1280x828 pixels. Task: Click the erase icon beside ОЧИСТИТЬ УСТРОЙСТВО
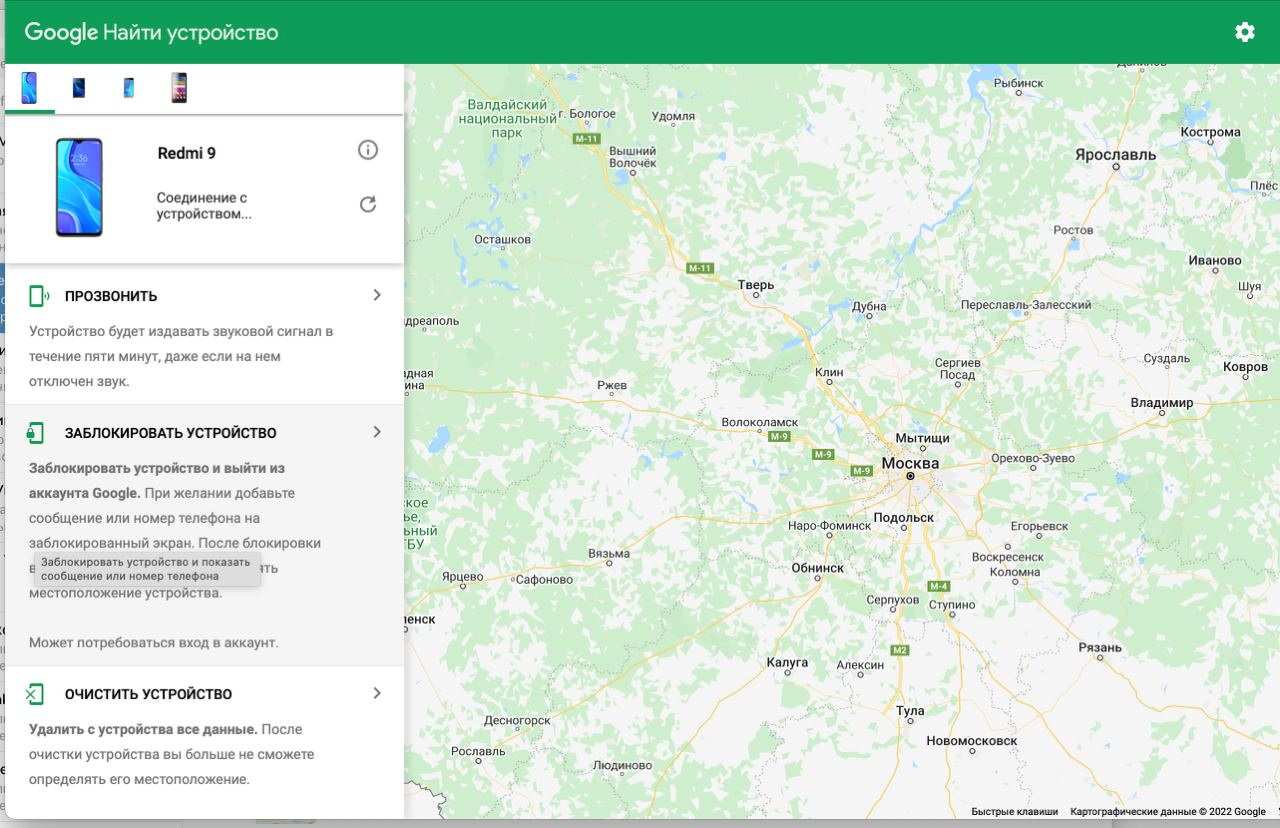click(36, 694)
